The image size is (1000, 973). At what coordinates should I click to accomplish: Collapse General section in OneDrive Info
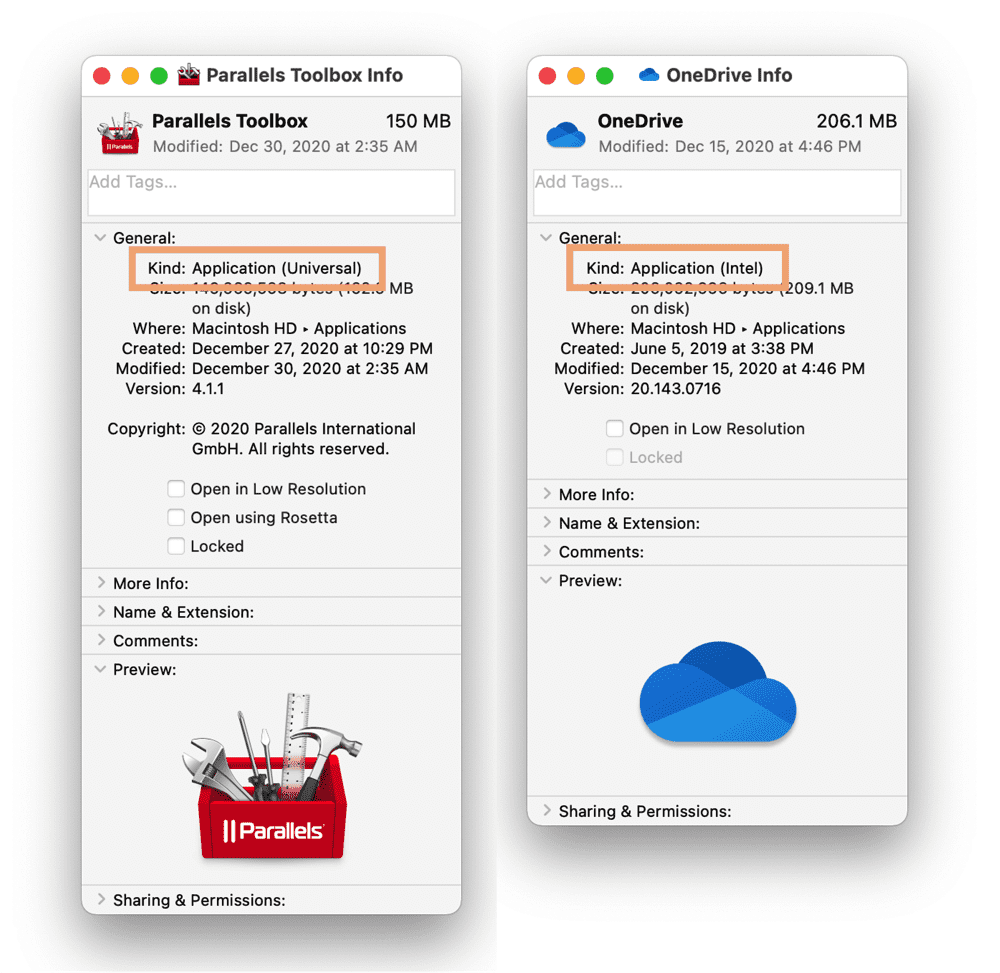tap(546, 238)
